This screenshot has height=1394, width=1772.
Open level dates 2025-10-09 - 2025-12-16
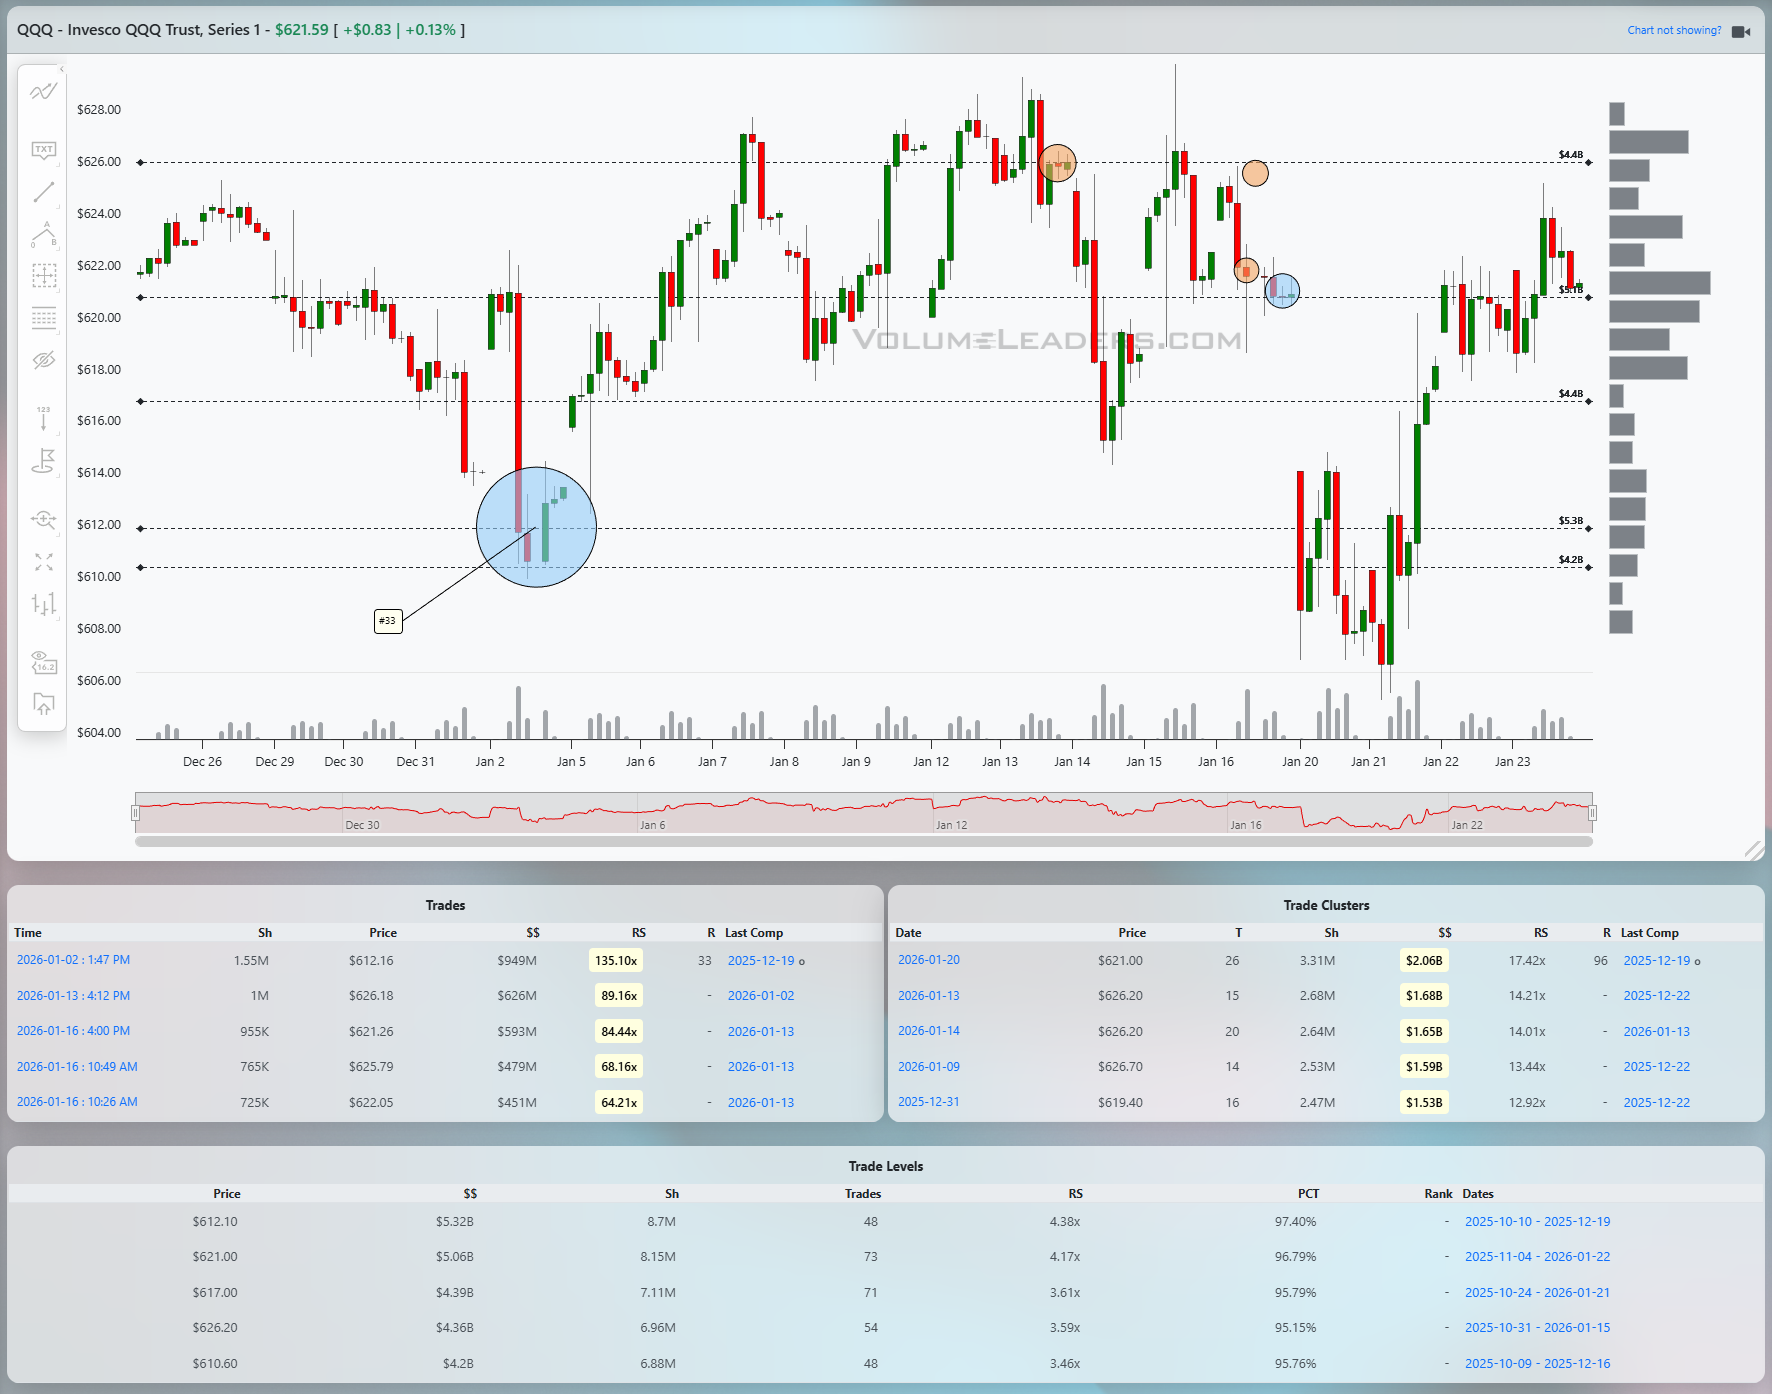(1537, 1364)
